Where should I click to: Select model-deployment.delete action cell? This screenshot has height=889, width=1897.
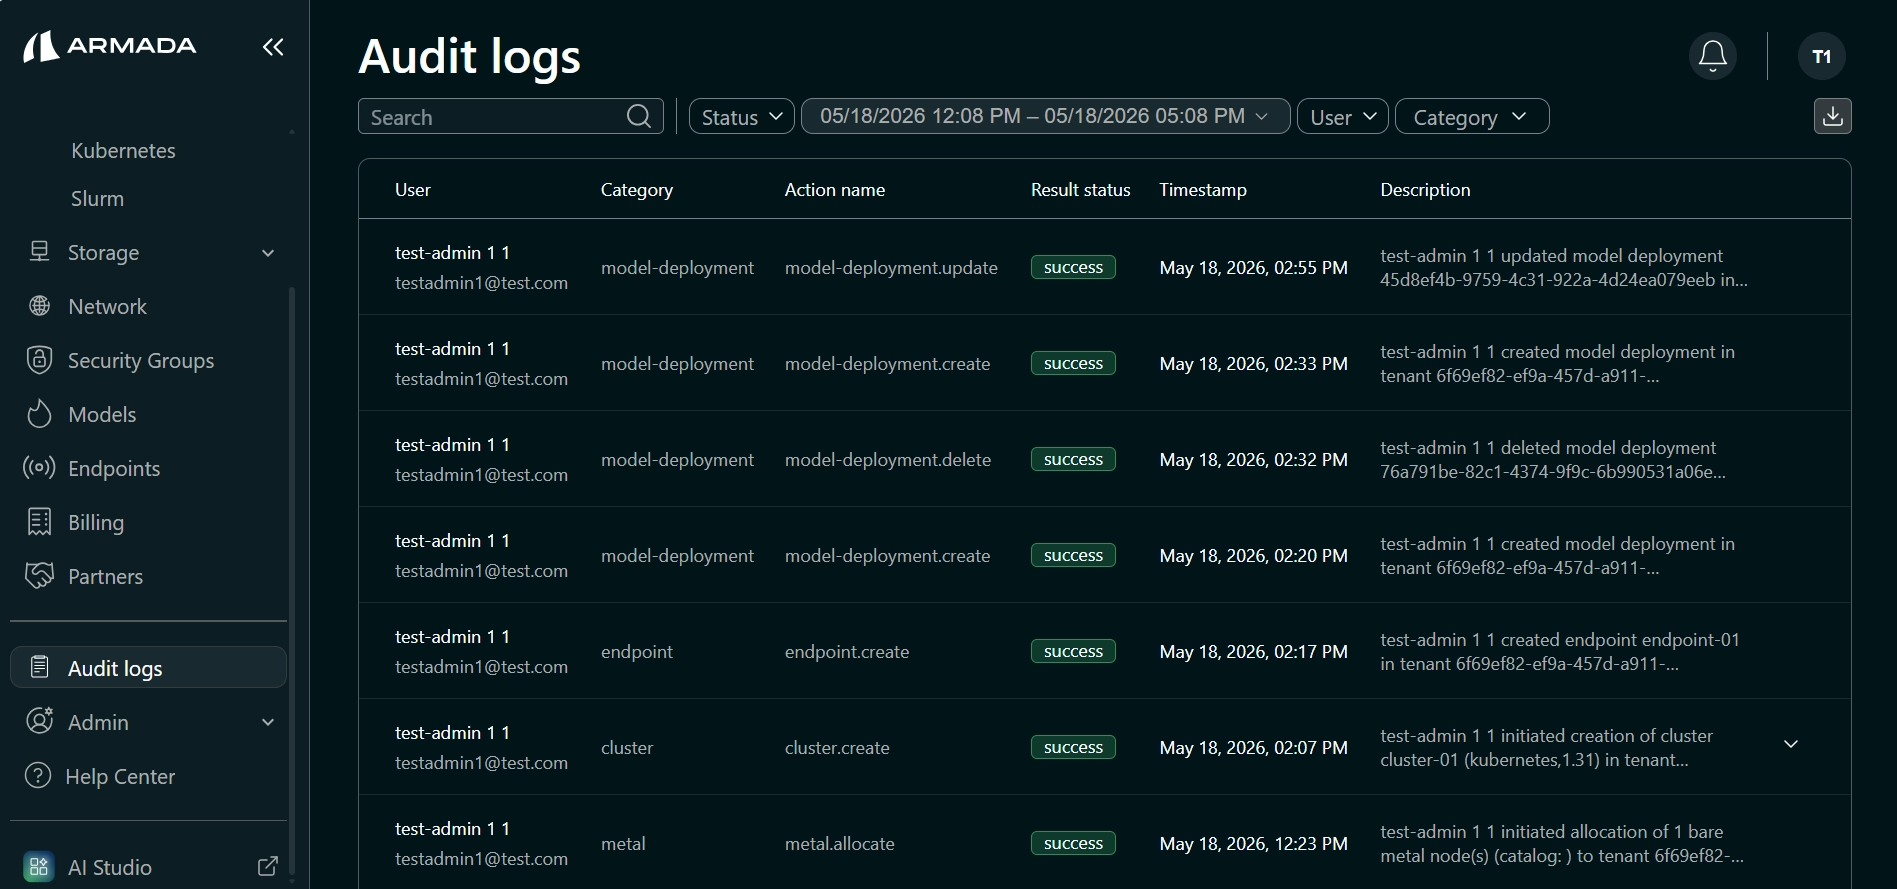coord(888,460)
